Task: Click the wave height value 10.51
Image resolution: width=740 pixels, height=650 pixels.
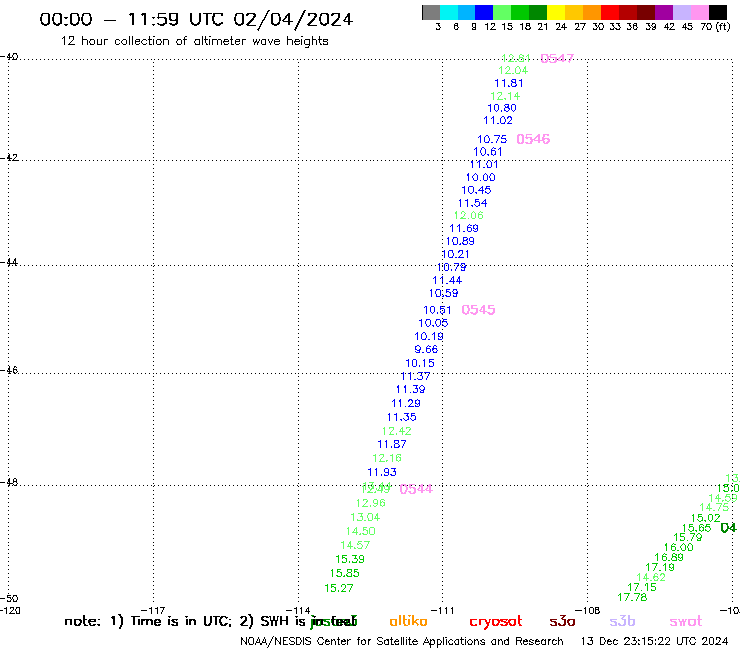Action: (x=437, y=310)
